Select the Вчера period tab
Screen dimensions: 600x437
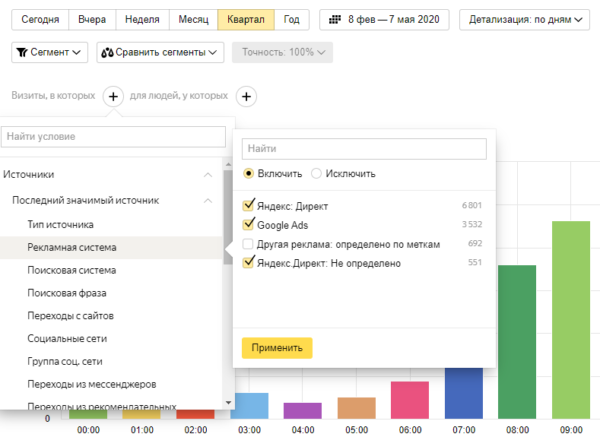pyautogui.click(x=92, y=20)
